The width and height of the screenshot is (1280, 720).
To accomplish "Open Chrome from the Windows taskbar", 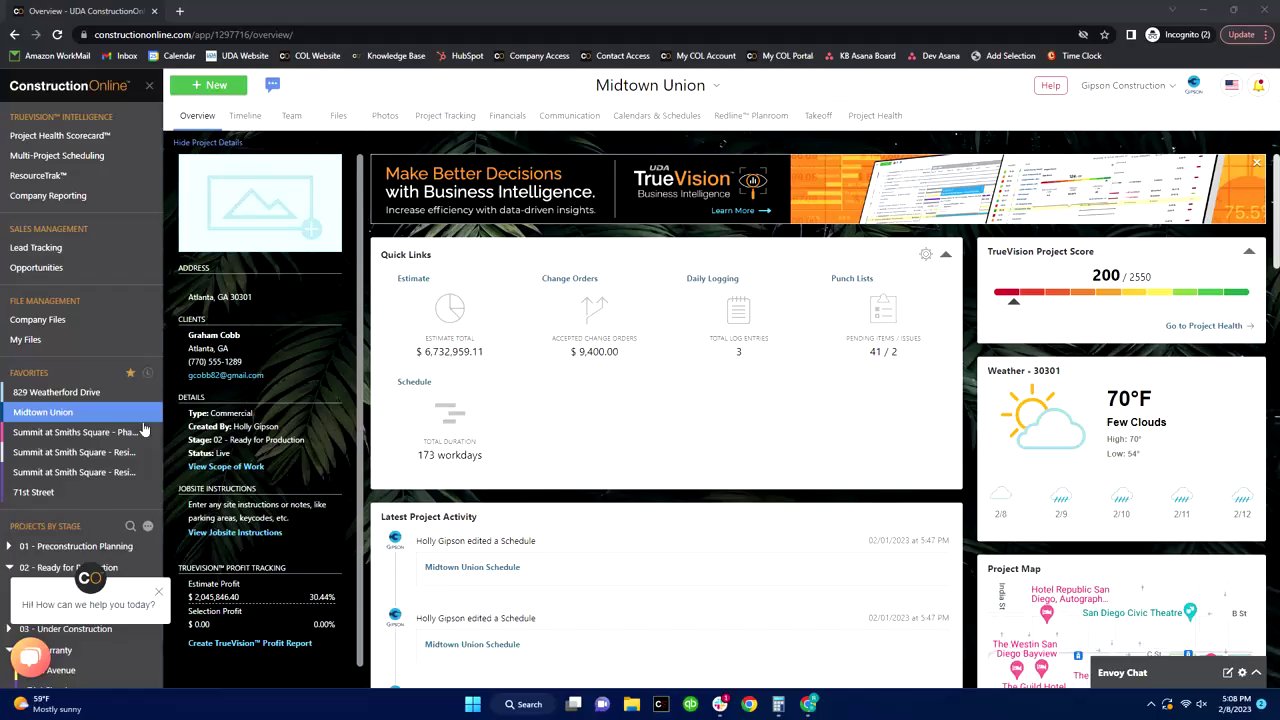I will (x=749, y=704).
